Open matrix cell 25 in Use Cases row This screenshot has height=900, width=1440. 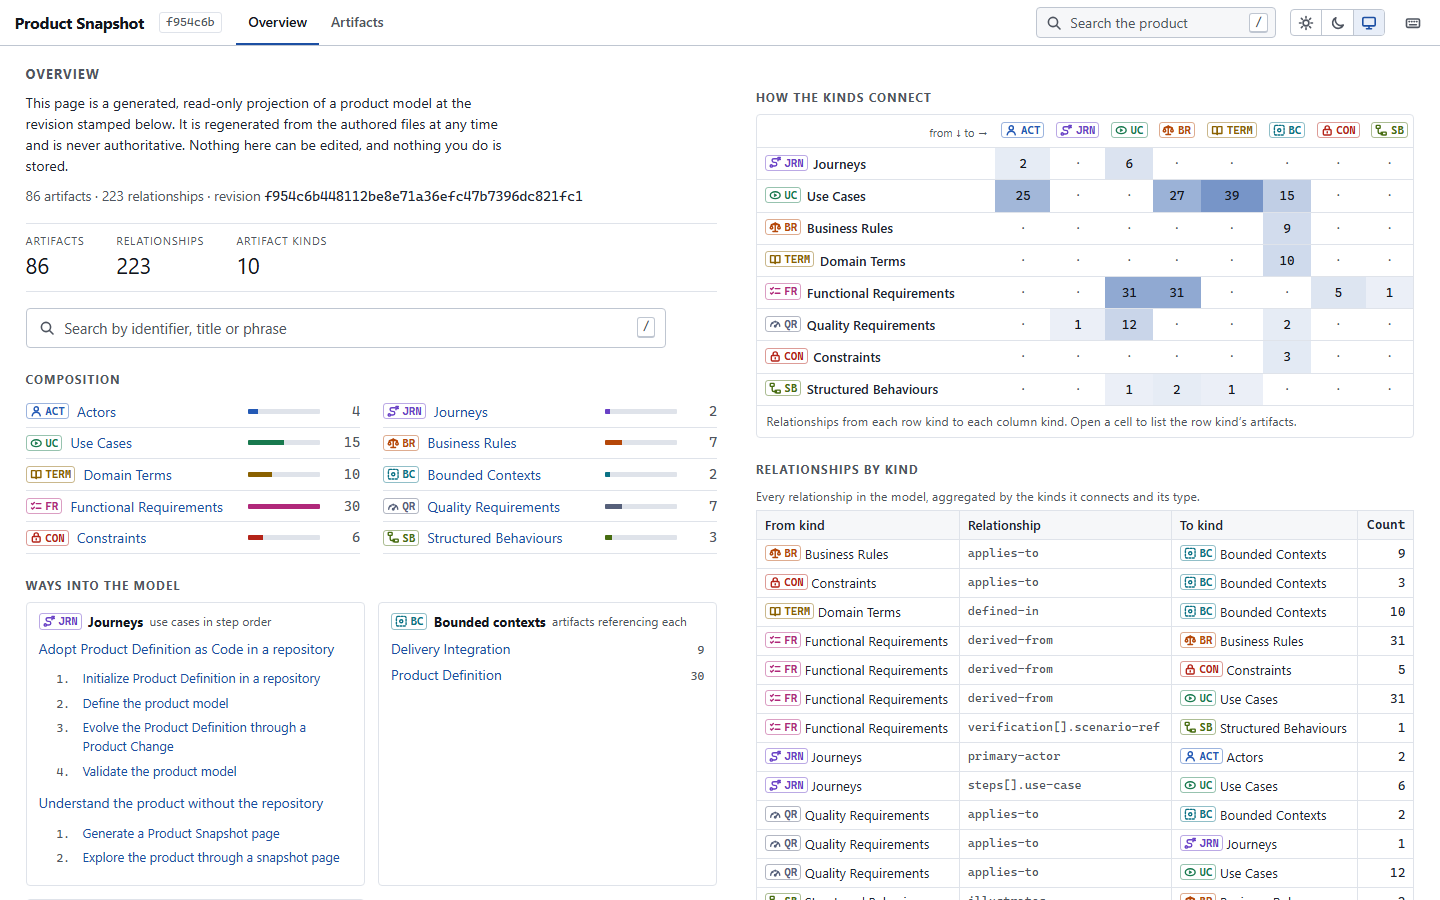point(1023,196)
